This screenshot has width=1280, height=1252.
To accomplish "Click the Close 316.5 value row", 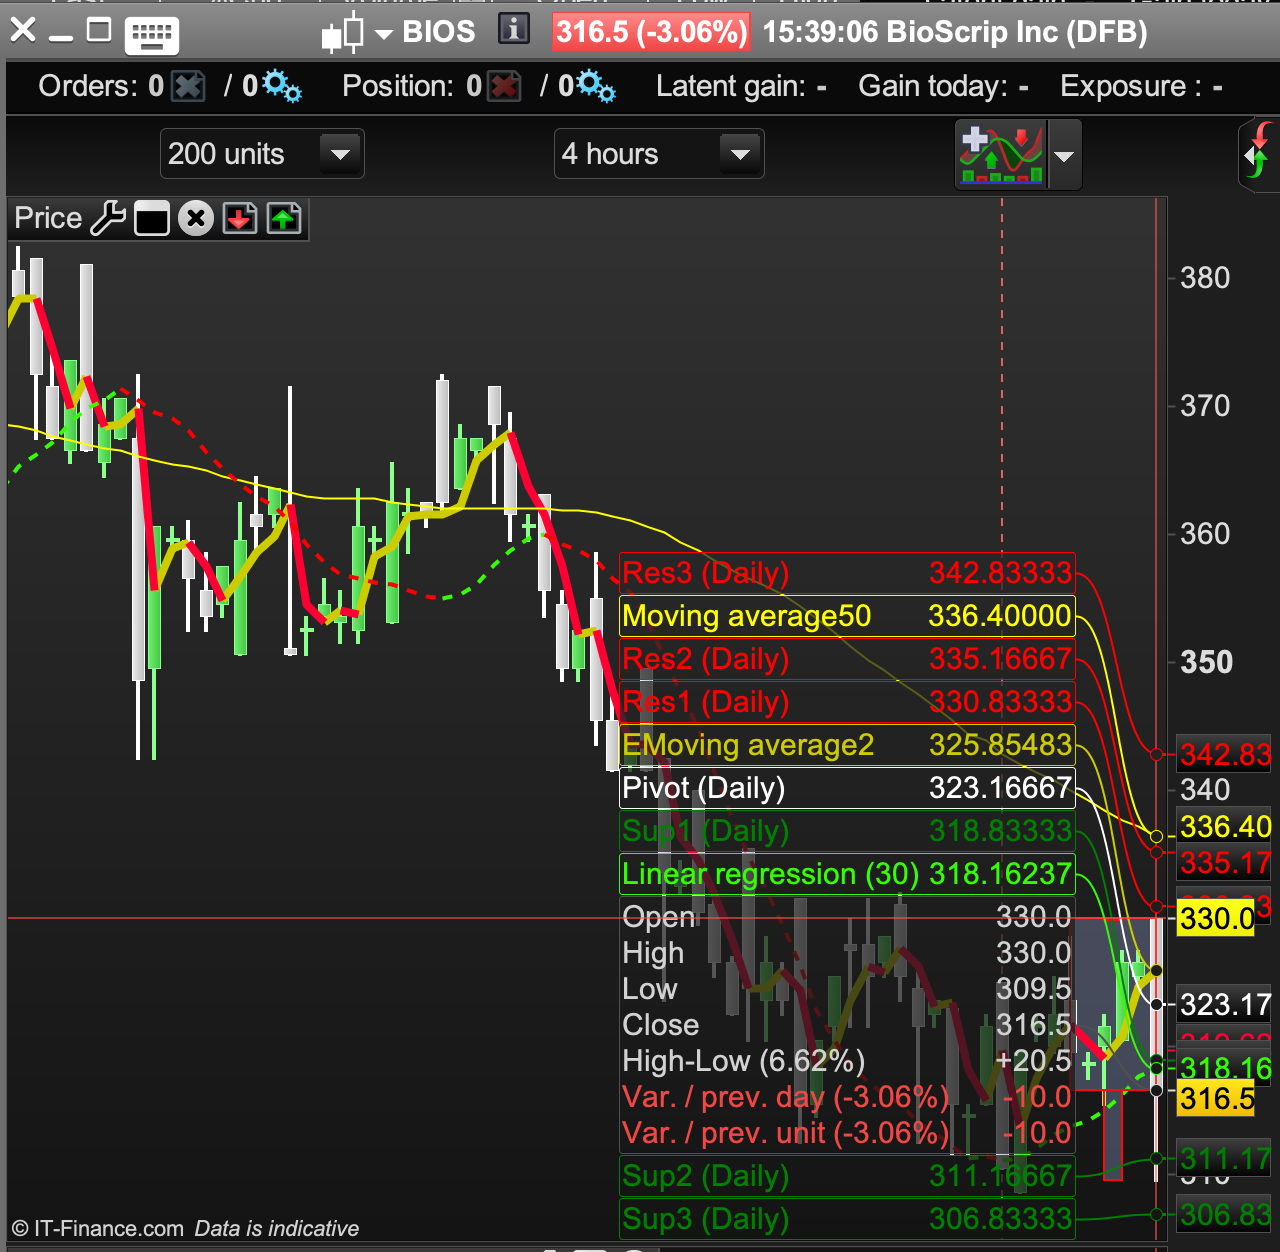I will tap(847, 1025).
